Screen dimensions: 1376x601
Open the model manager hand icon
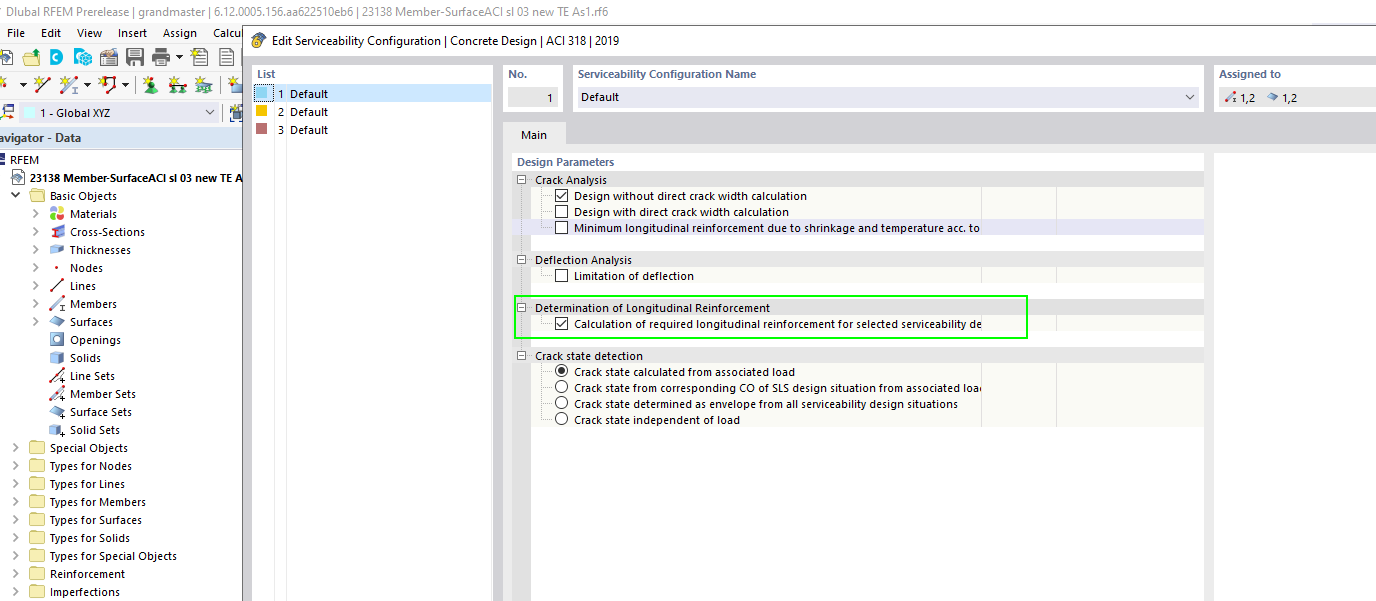pos(108,57)
